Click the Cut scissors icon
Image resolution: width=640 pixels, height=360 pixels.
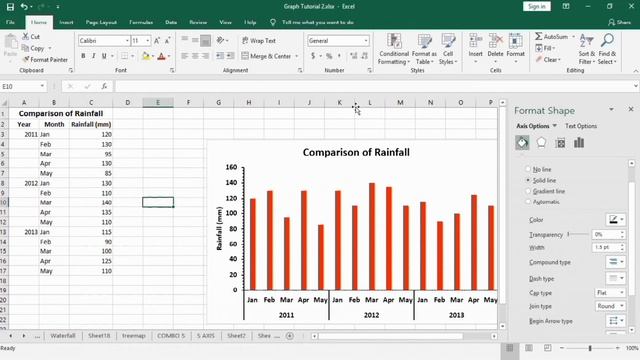click(x=26, y=36)
